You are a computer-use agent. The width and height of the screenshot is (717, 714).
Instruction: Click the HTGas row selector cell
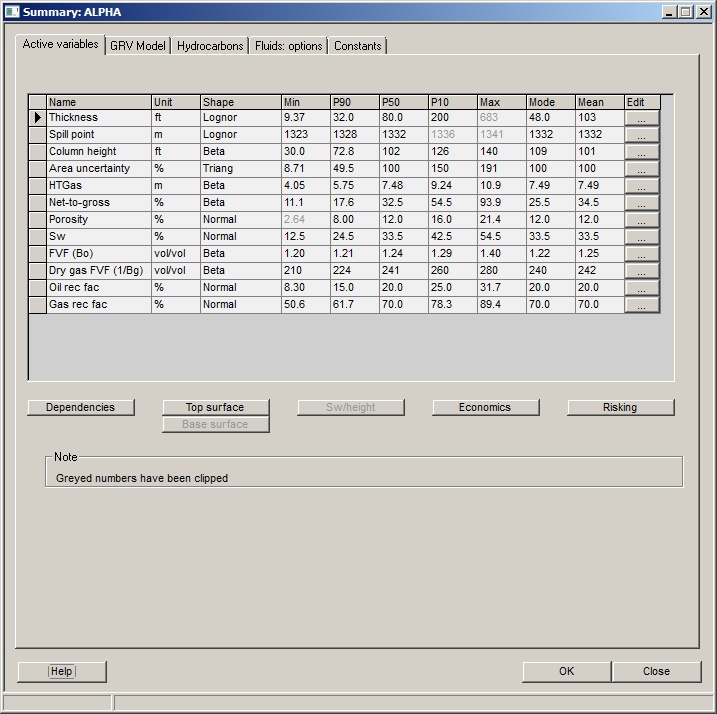(38, 186)
